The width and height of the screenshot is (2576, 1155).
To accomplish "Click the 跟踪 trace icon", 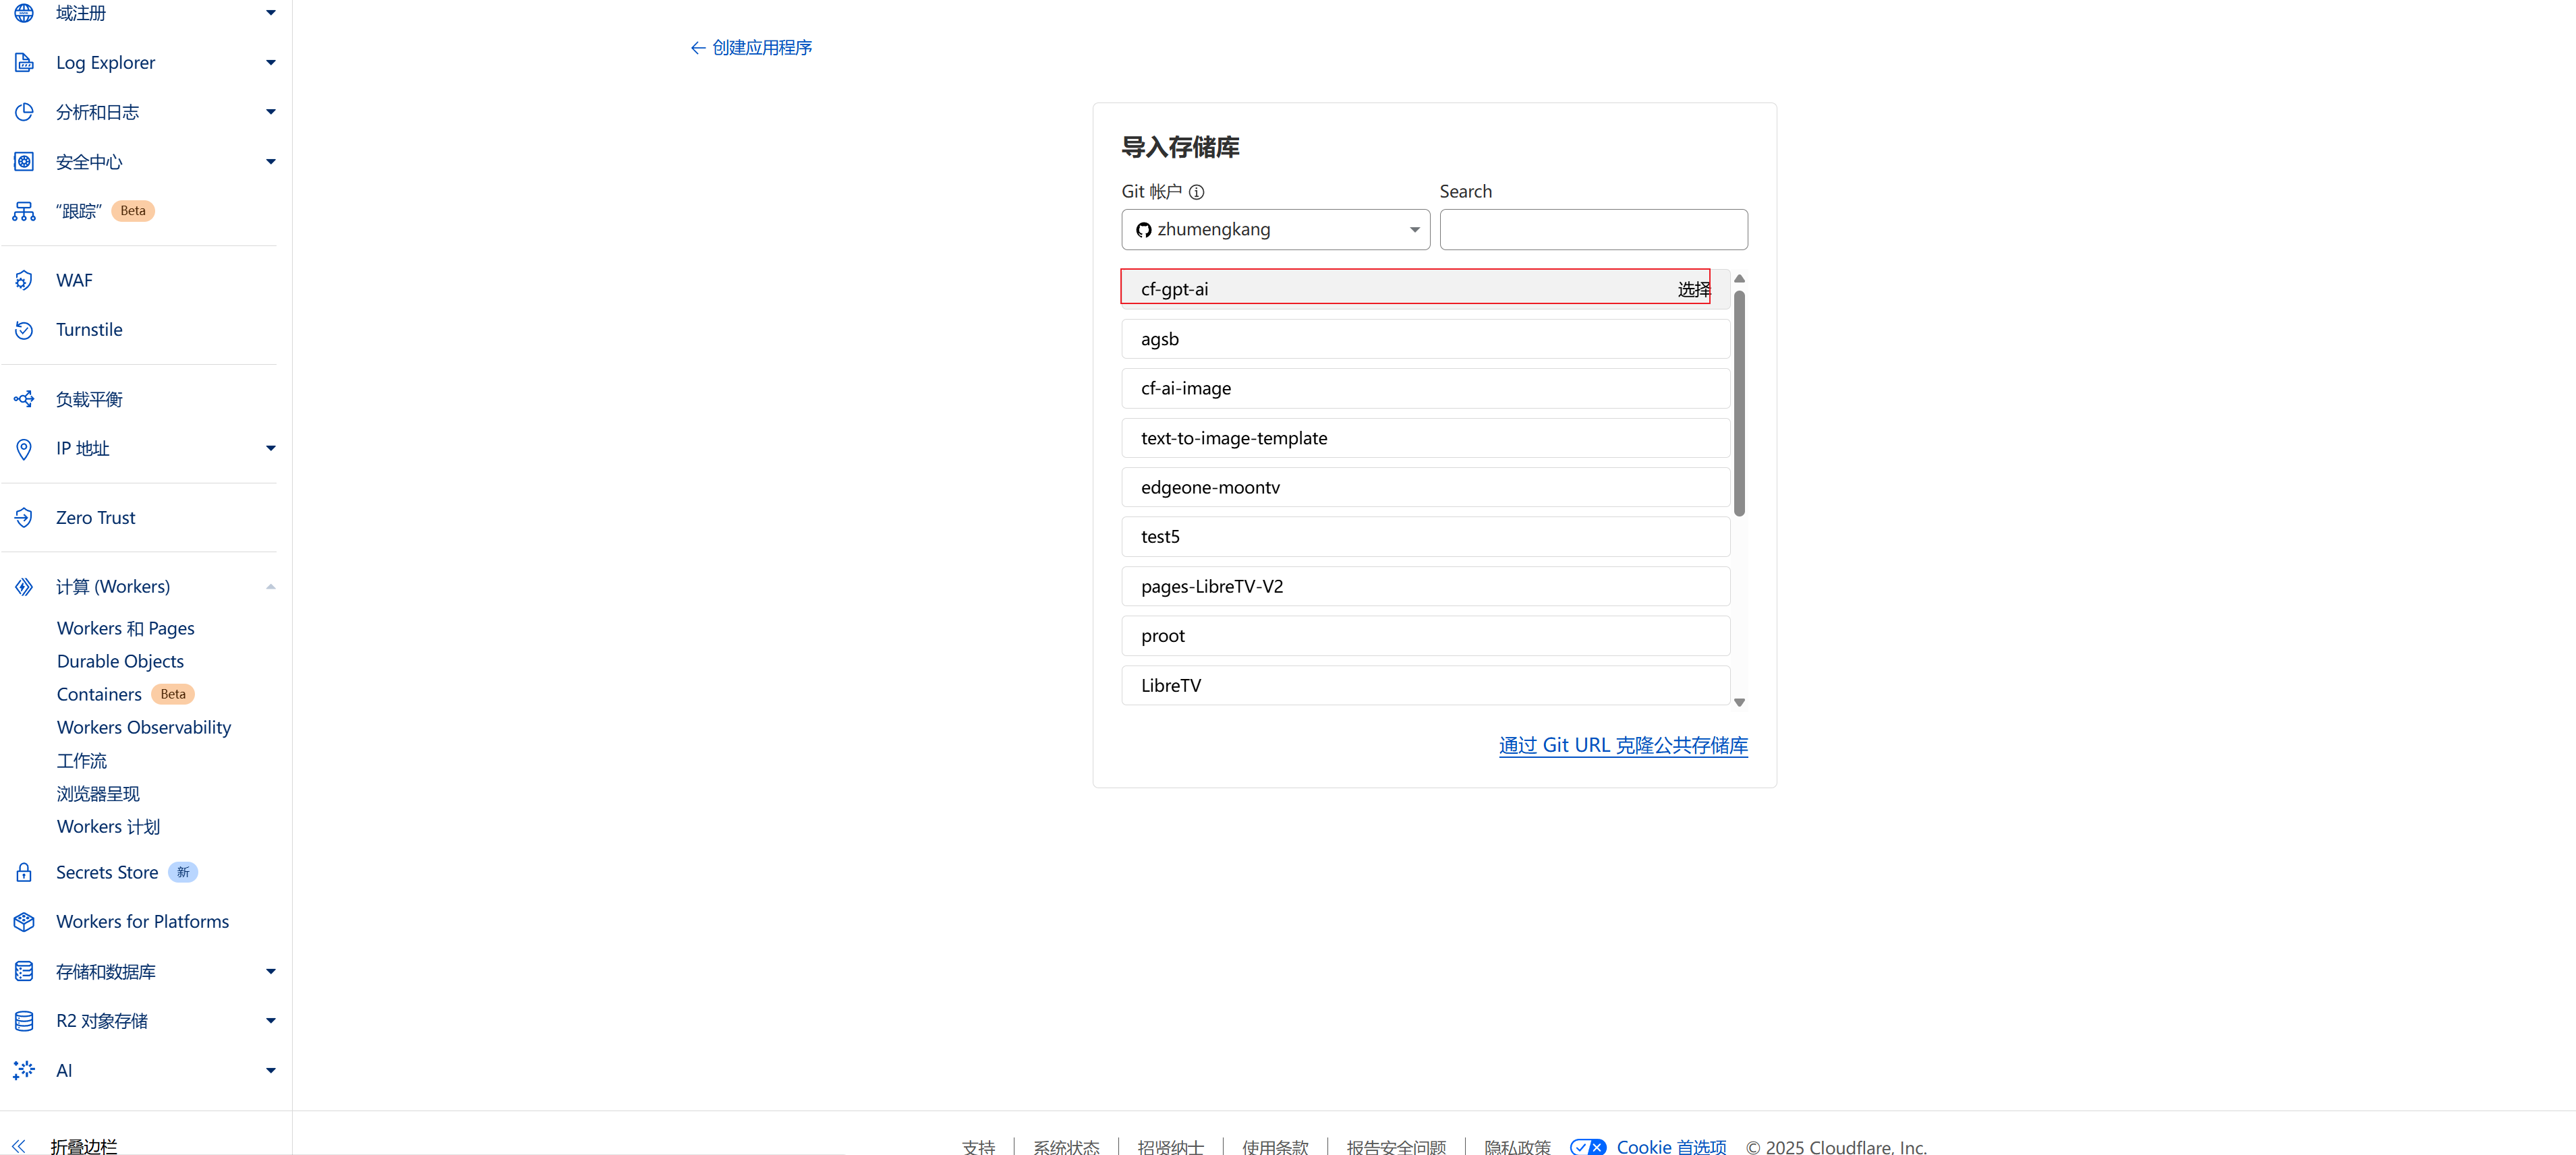I will pos(24,211).
